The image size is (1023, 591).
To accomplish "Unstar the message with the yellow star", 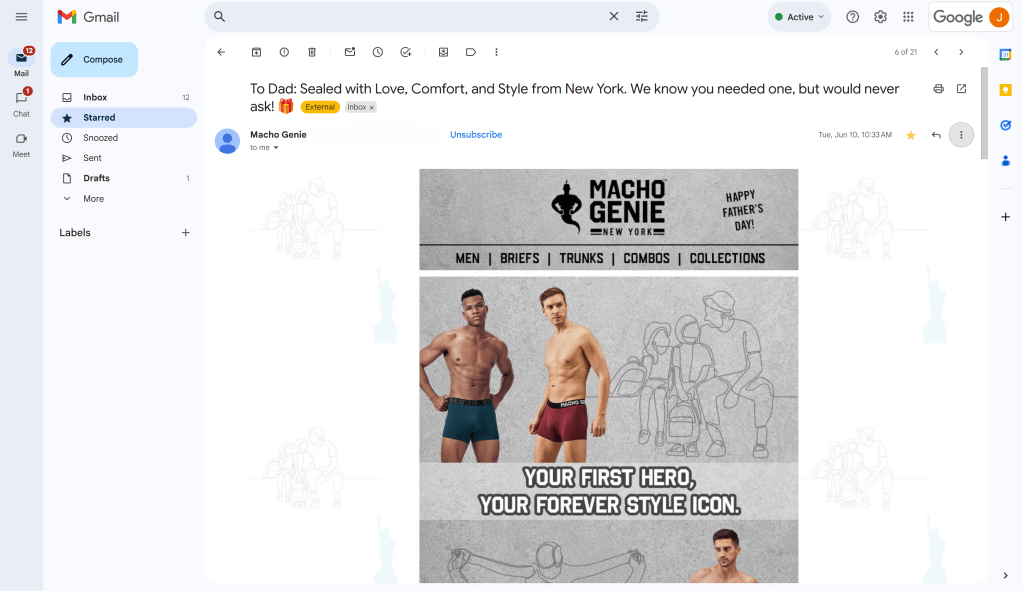I will pyautogui.click(x=911, y=135).
